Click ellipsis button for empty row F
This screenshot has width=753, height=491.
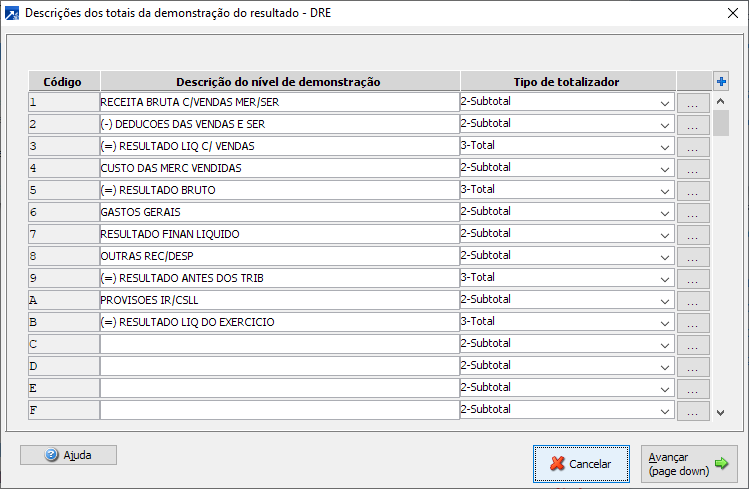(692, 410)
